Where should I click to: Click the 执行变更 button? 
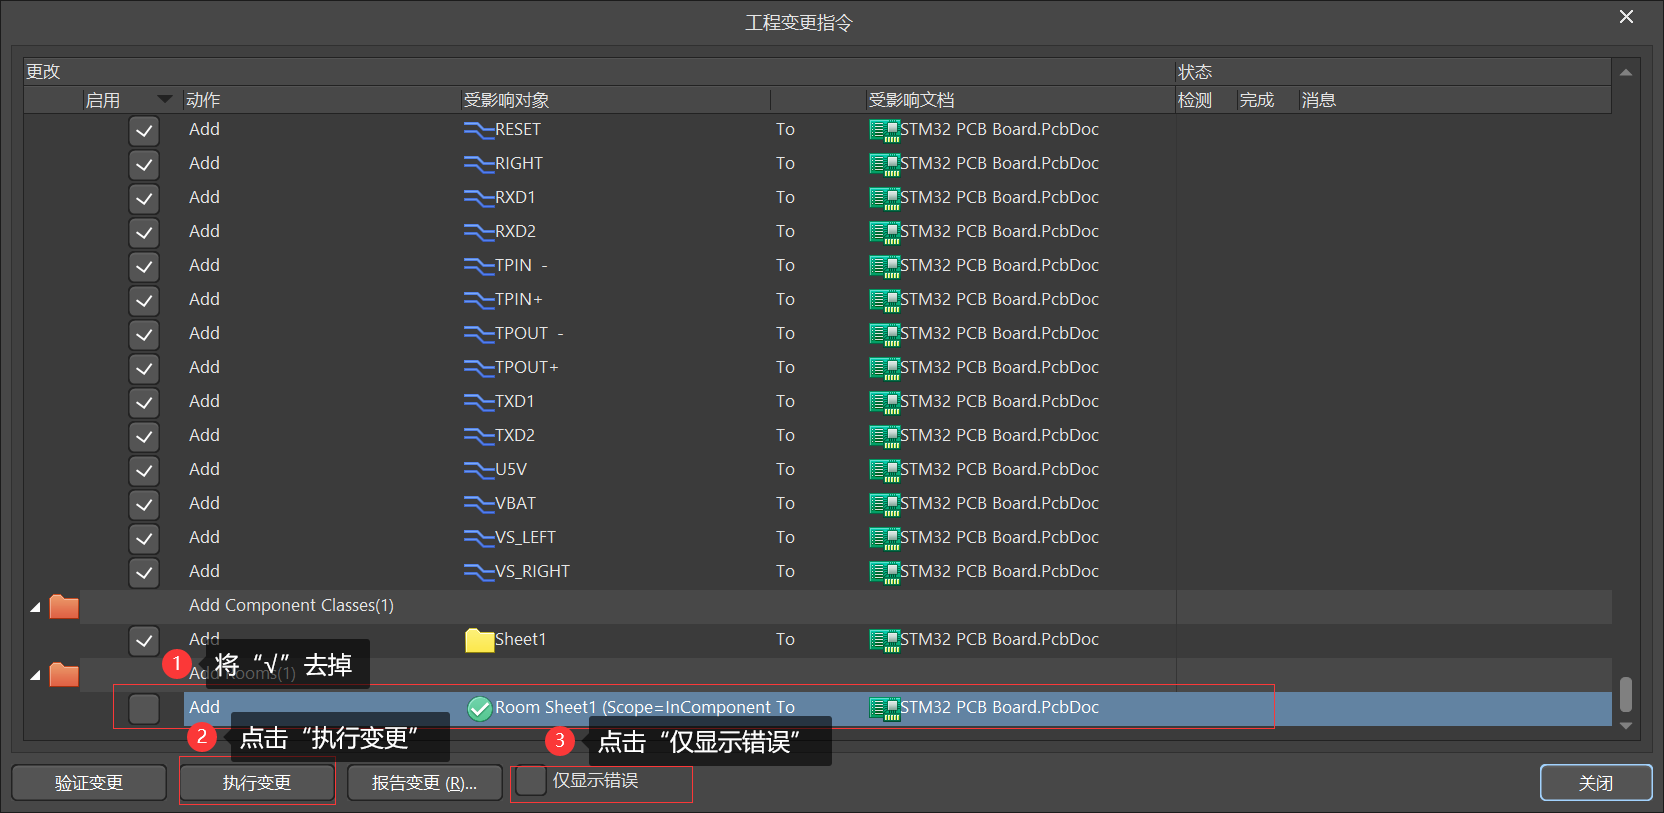click(257, 783)
